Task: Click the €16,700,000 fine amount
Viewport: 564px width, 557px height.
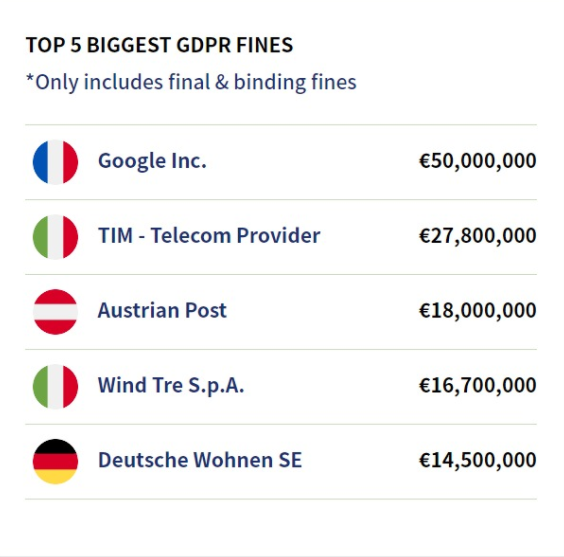Action: pos(478,385)
